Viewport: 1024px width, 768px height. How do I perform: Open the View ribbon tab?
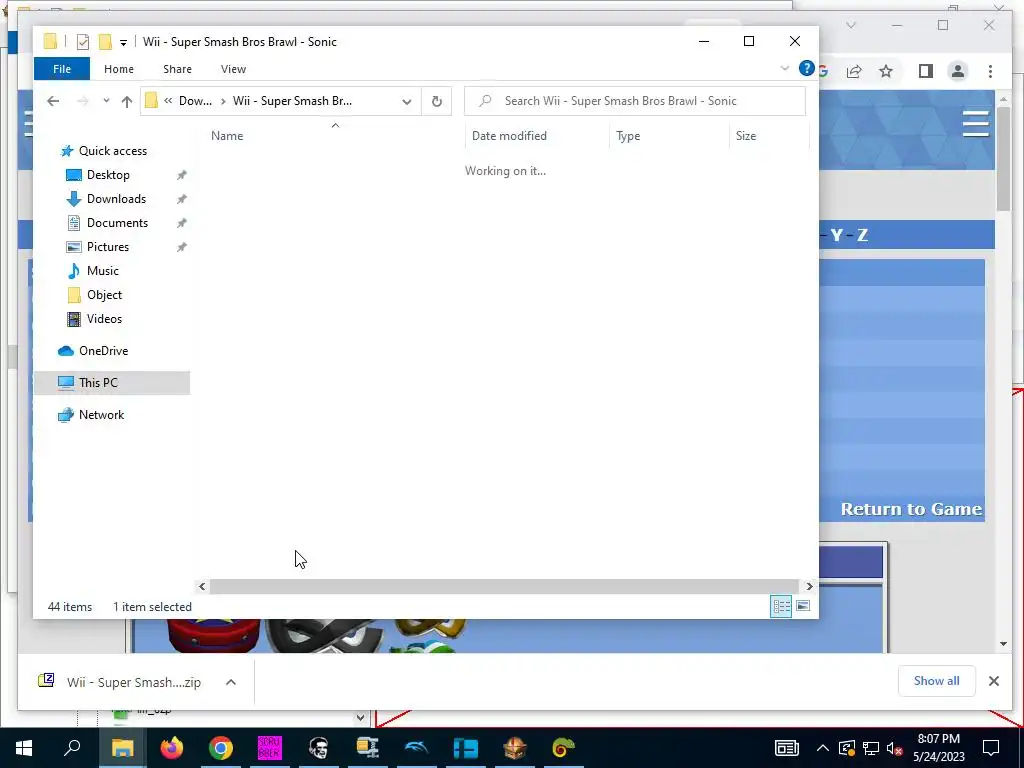click(233, 69)
